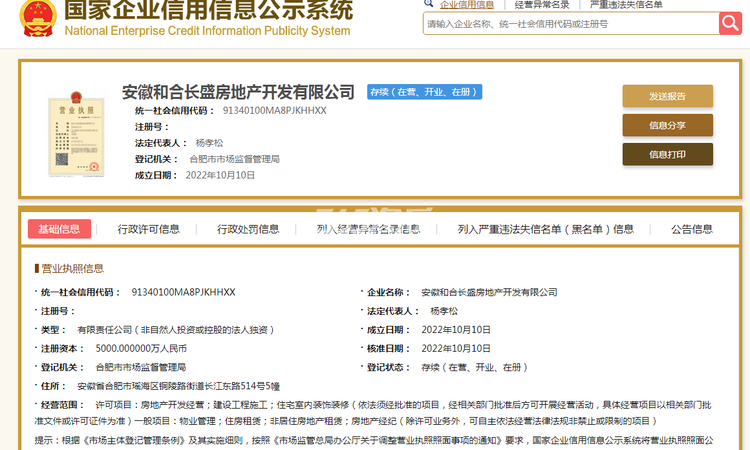Focus the enterprise name search field
The image size is (750, 450).
(x=571, y=23)
